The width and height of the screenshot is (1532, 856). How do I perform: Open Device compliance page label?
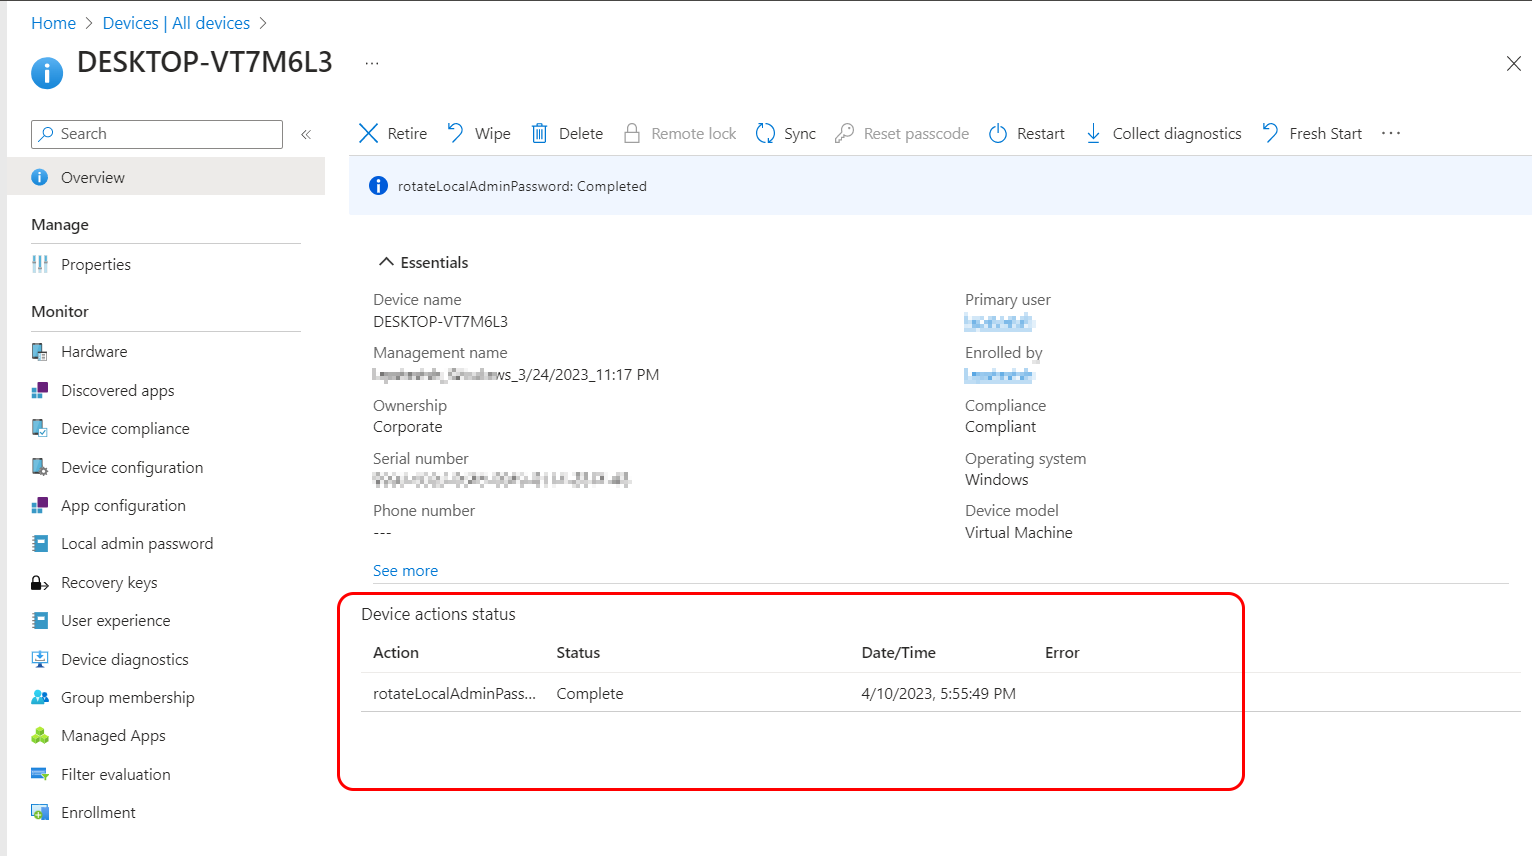(x=125, y=428)
